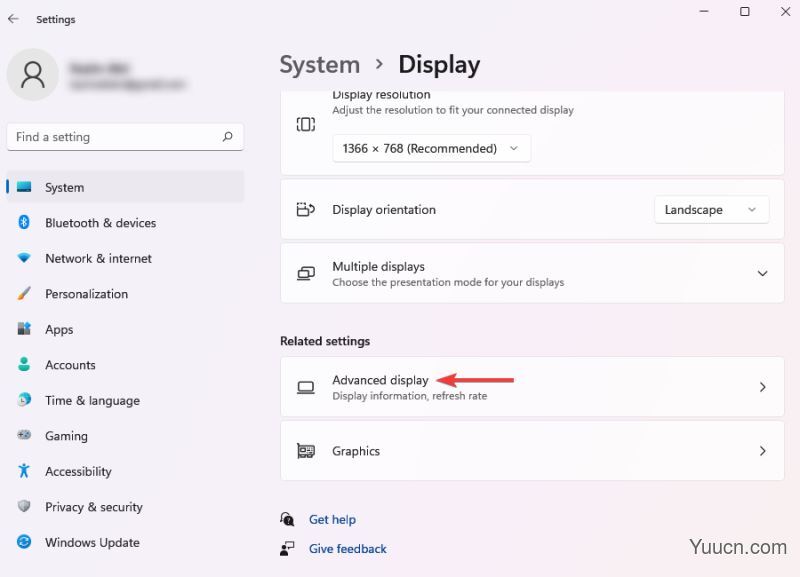Click the Multiple displays icon
This screenshot has width=800, height=577.
point(306,273)
